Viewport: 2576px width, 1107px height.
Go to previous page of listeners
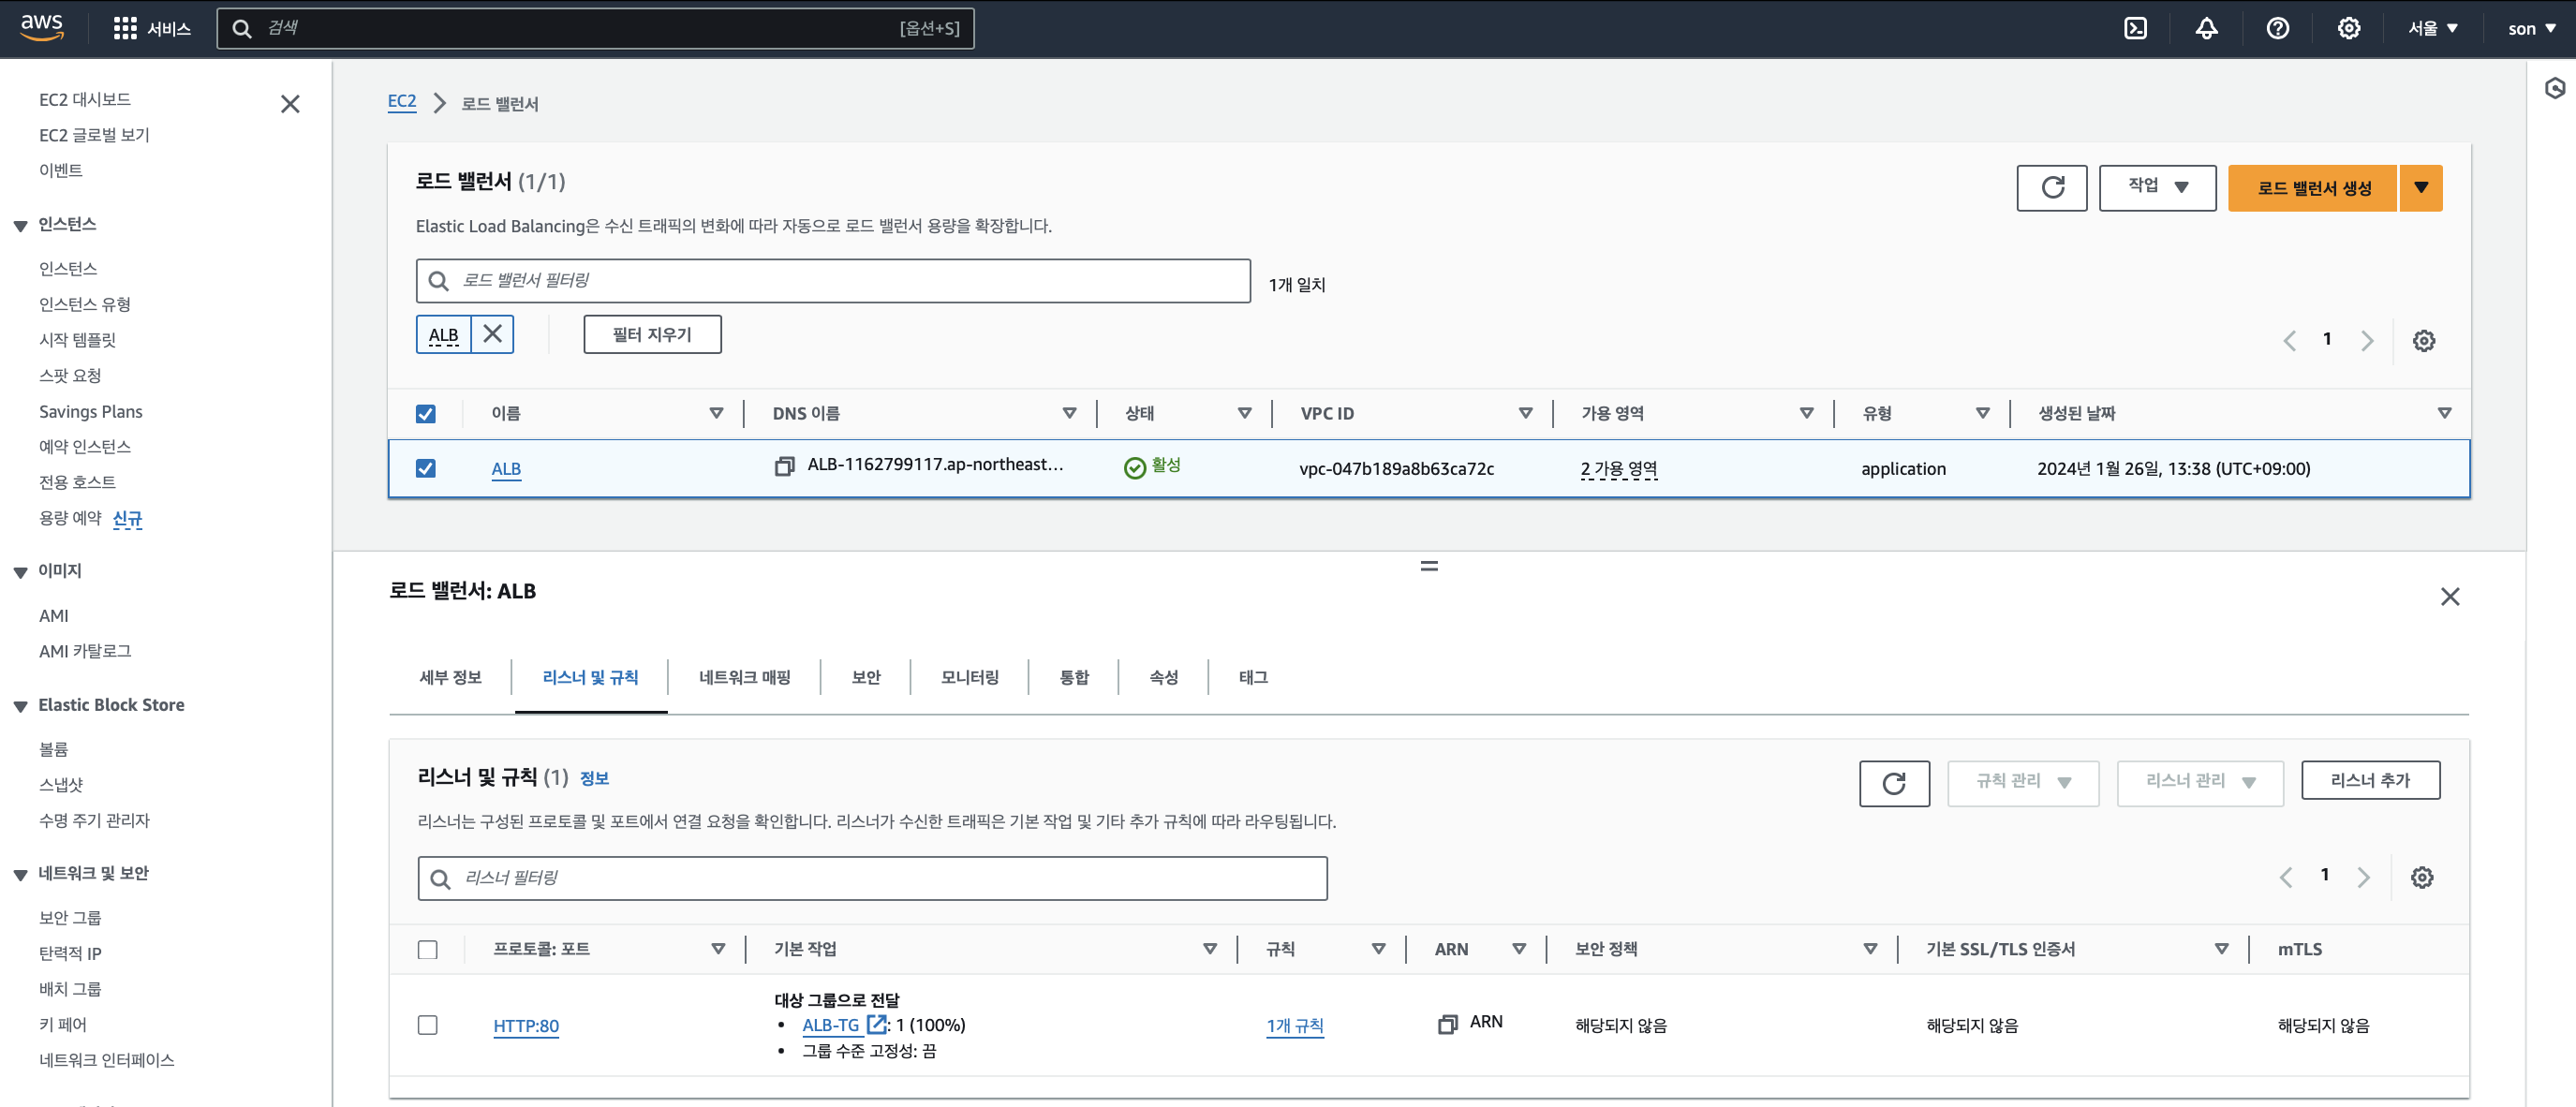2285,877
